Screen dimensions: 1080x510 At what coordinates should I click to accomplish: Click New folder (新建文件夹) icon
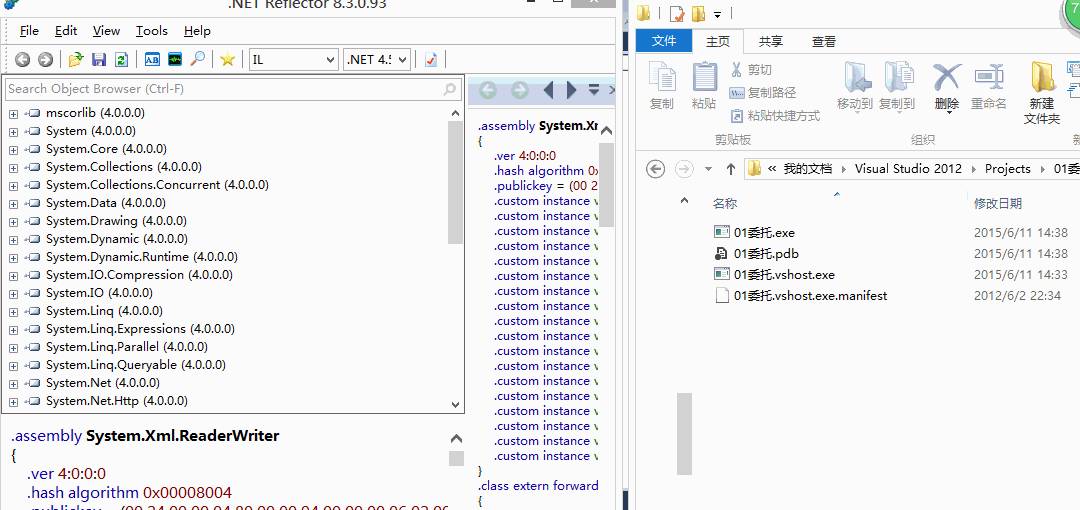pyautogui.click(x=1042, y=77)
